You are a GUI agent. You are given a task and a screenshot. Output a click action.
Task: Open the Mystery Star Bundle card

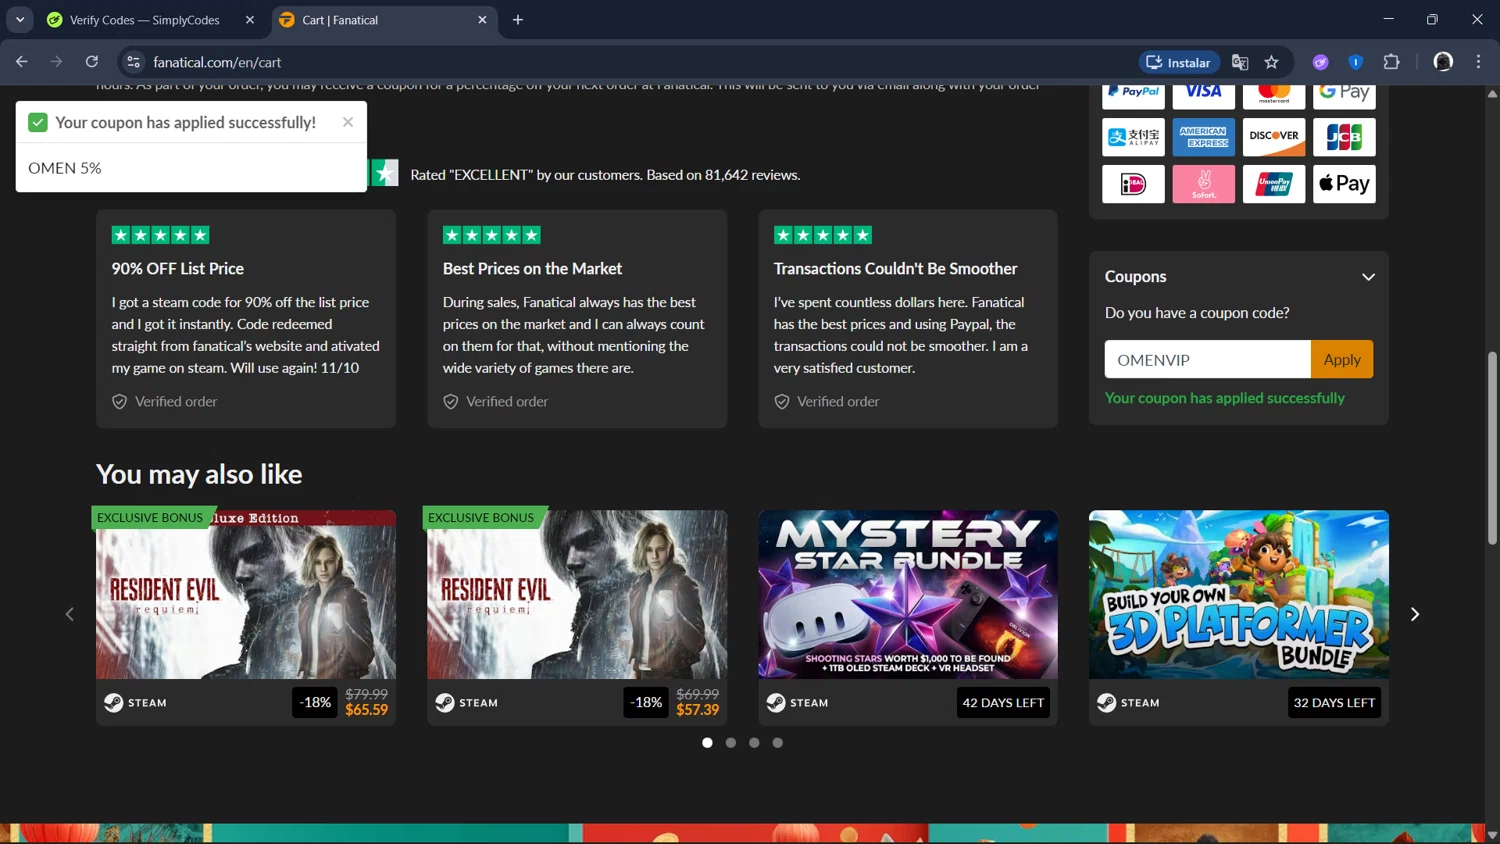[908, 617]
